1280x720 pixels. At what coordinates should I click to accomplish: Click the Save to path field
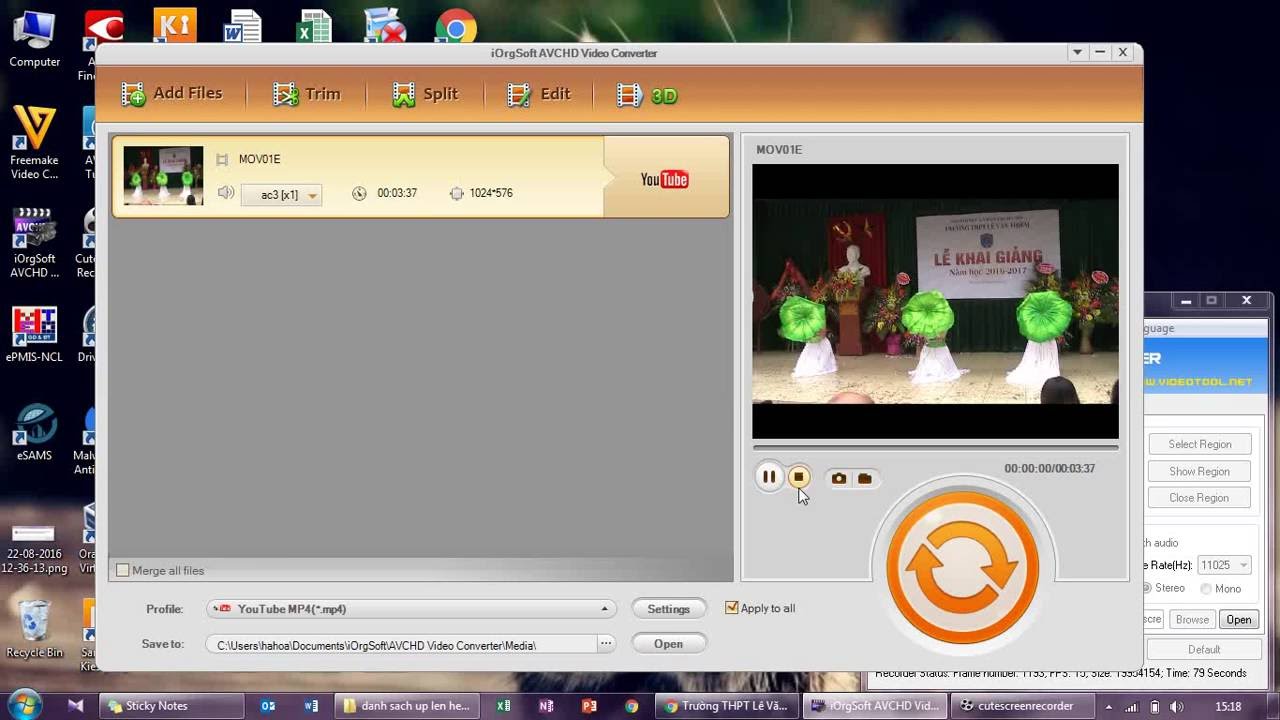coord(400,645)
